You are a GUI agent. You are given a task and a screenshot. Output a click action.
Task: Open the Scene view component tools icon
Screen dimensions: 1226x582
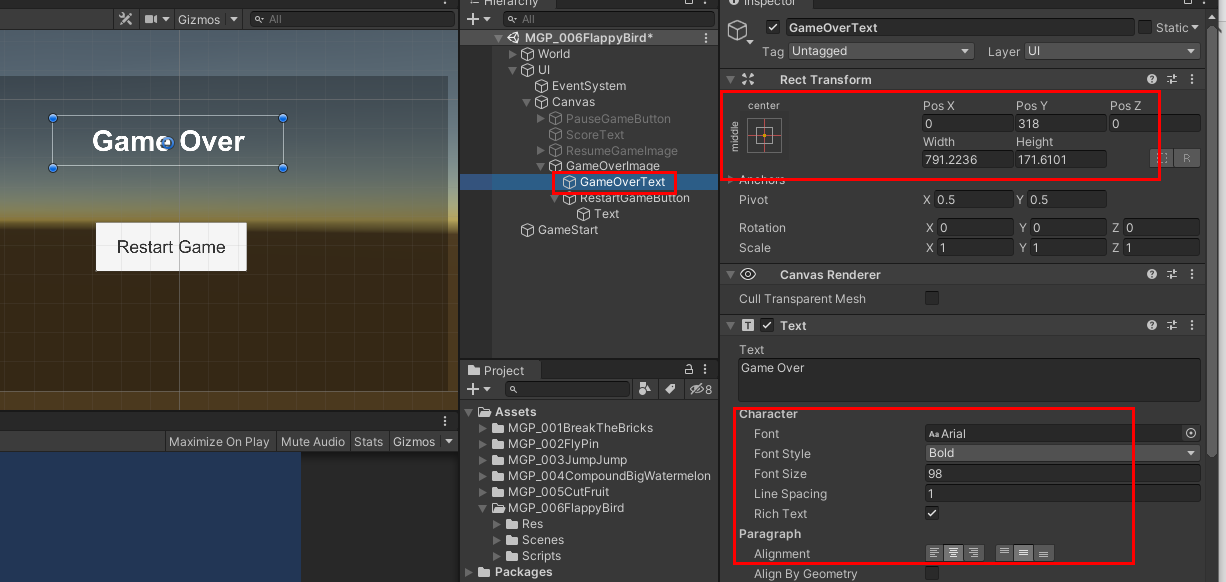(126, 19)
